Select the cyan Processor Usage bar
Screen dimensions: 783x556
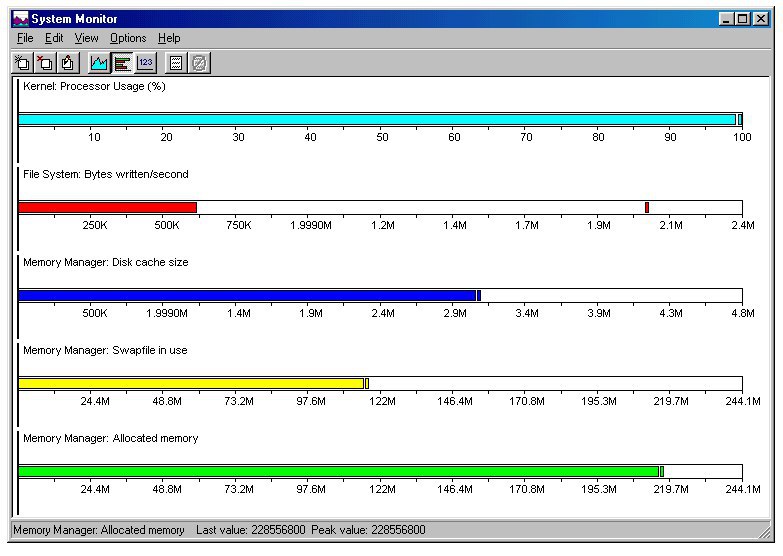377,119
